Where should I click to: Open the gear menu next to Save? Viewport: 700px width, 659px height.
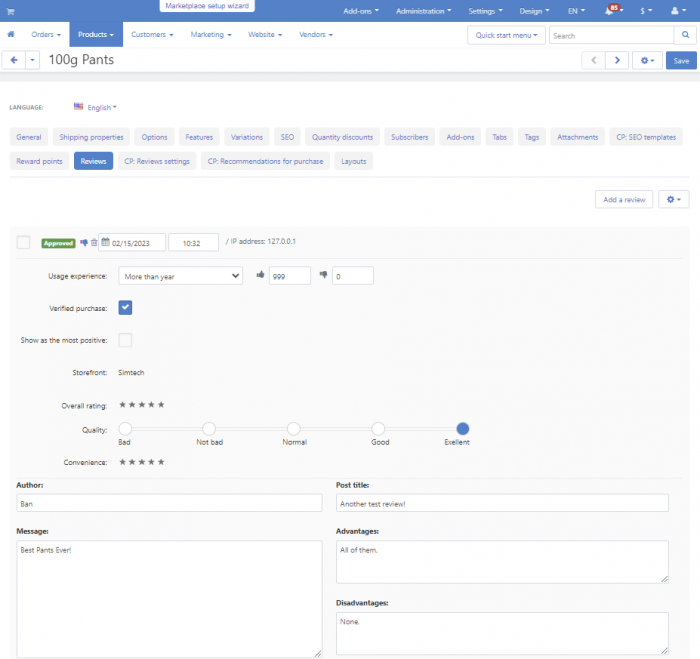(647, 60)
